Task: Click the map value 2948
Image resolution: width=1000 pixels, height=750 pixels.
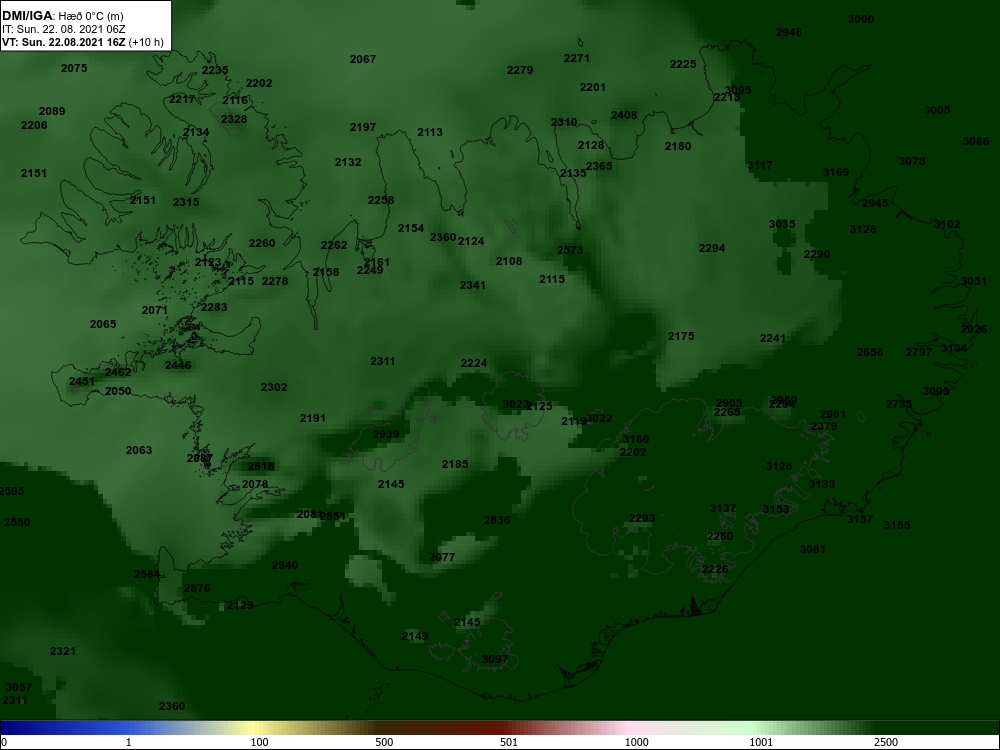Action: [x=789, y=32]
